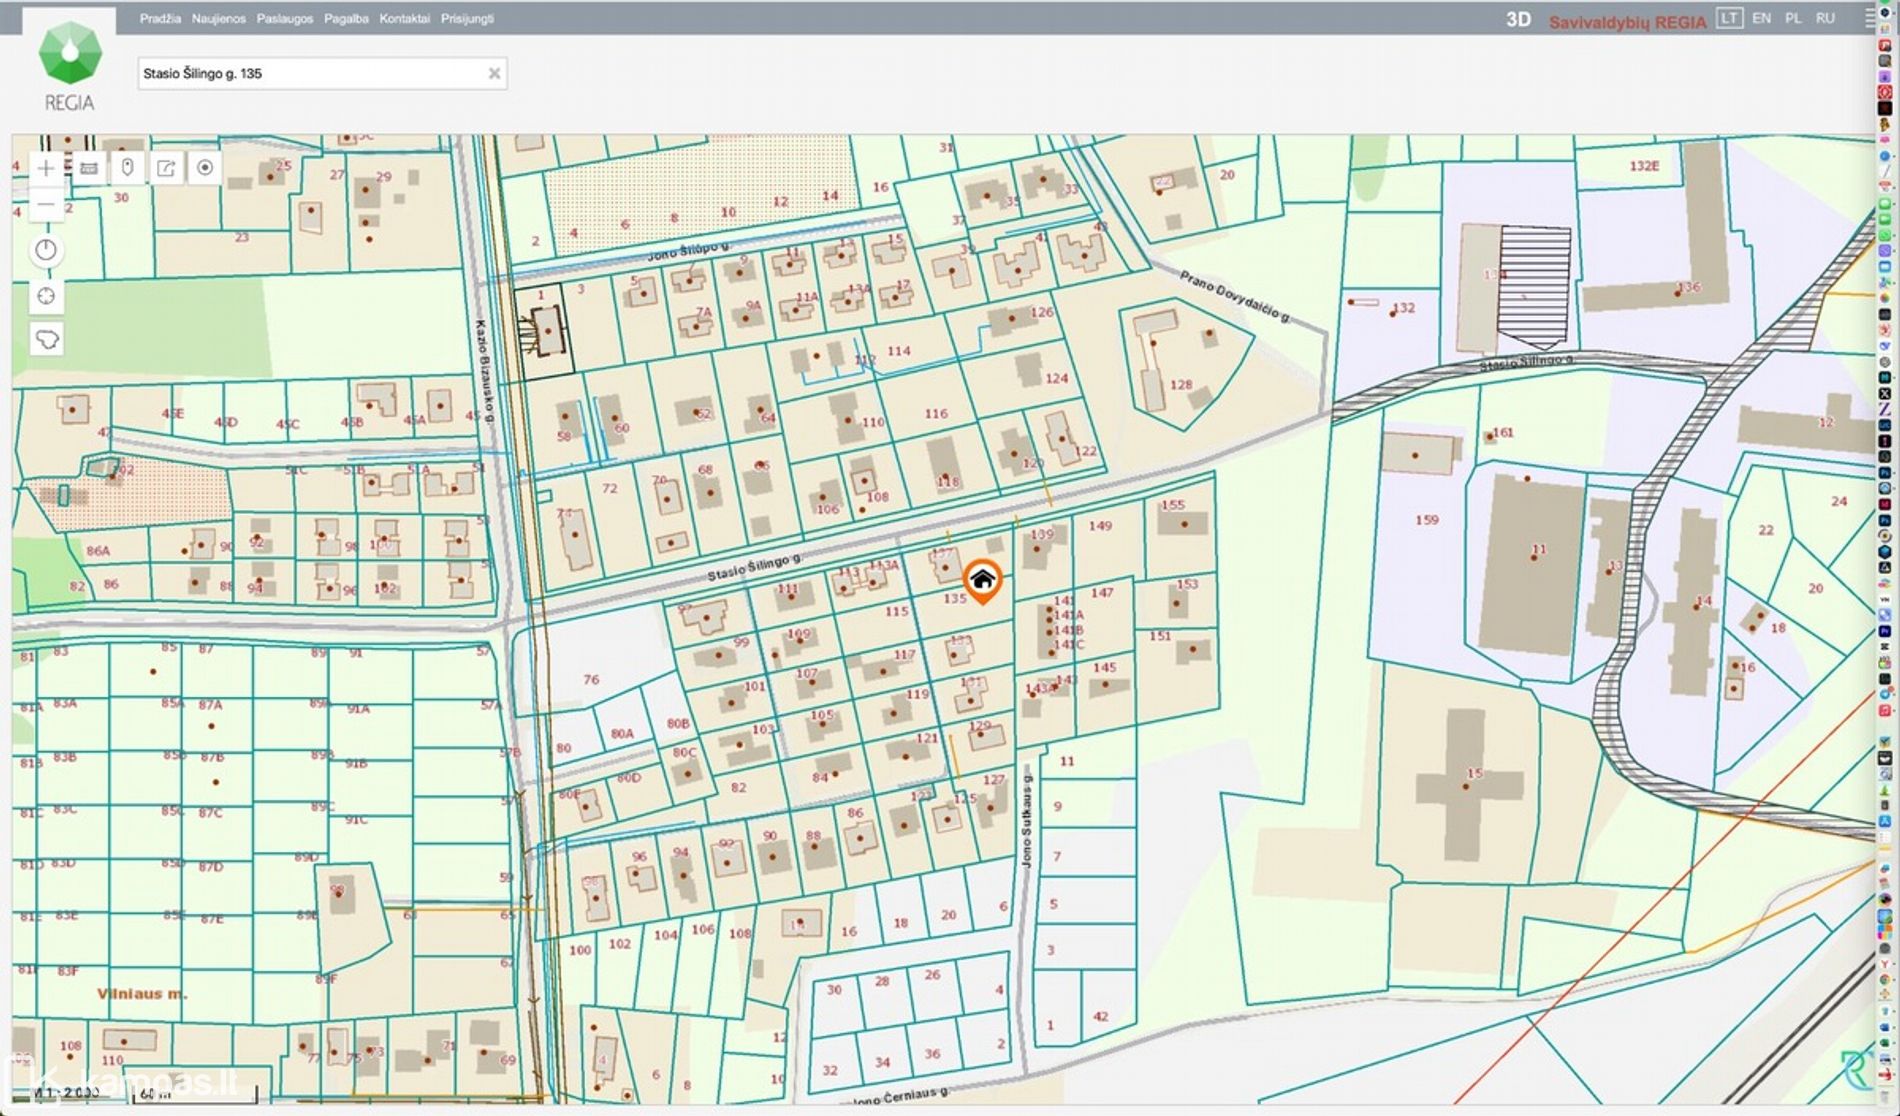Viewport: 1900px width, 1116px height.
Task: Open the Paslaugos menu item
Action: tap(284, 19)
